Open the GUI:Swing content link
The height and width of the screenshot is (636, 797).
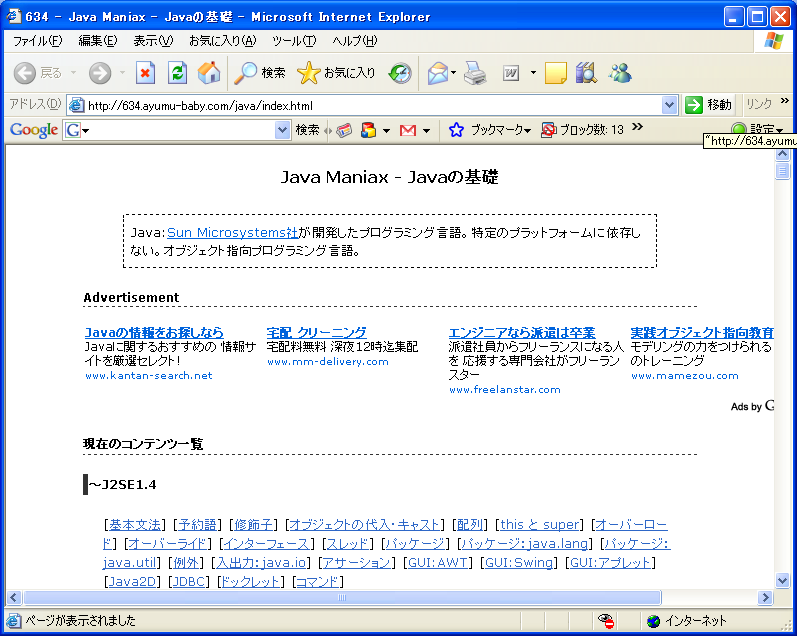[518, 563]
